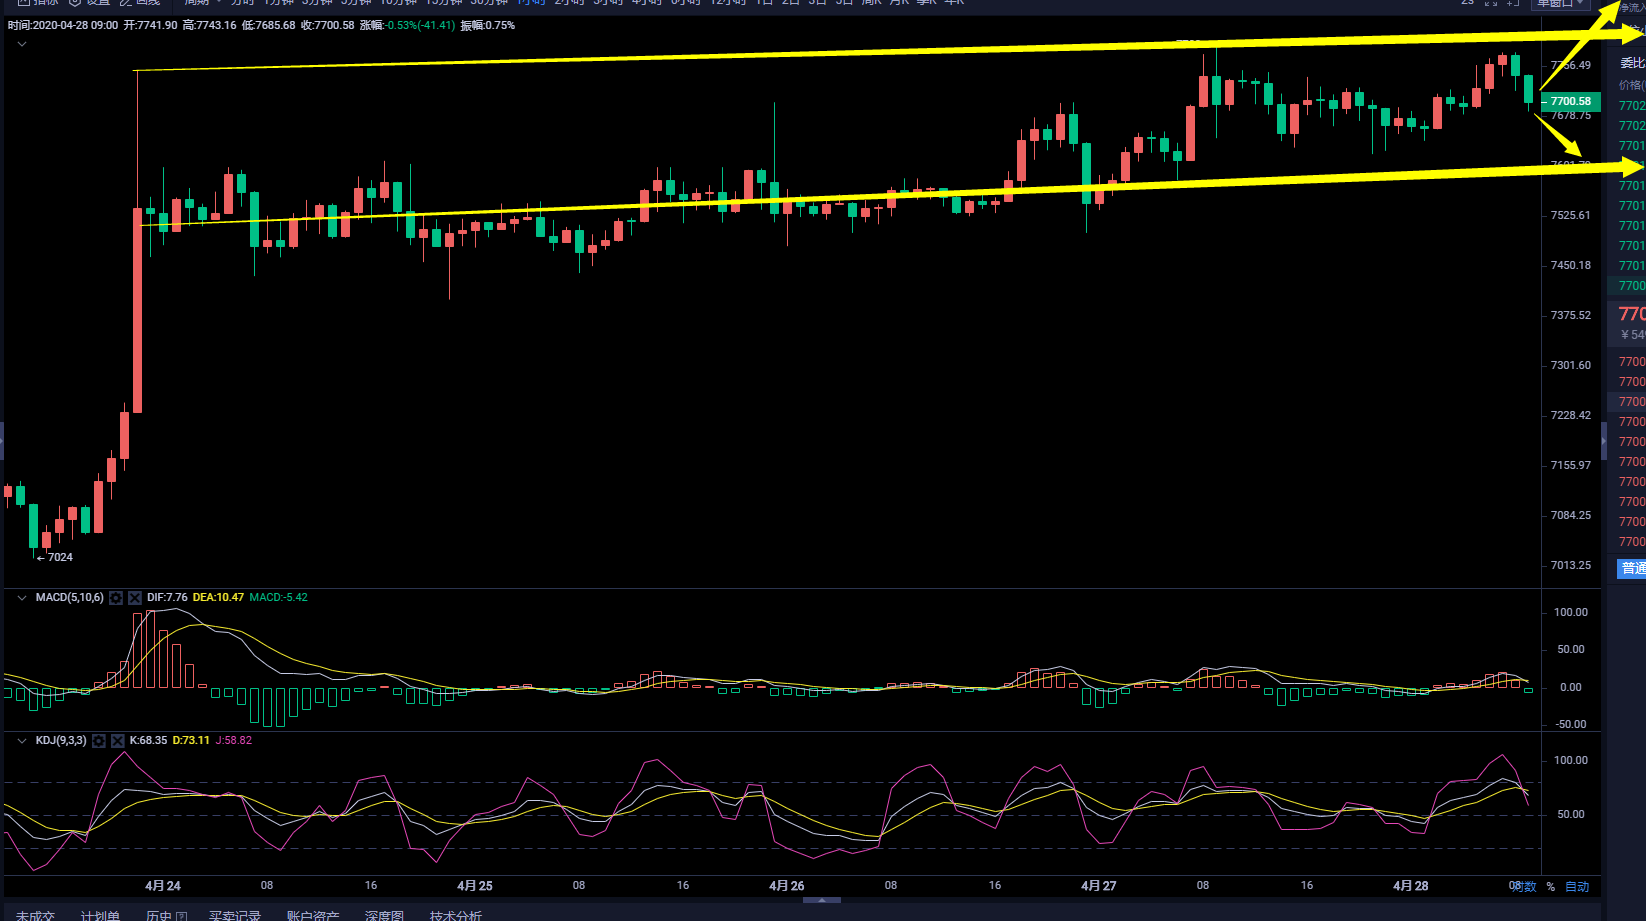Click the 普通 order type button
The width and height of the screenshot is (1646, 921).
tap(1632, 568)
